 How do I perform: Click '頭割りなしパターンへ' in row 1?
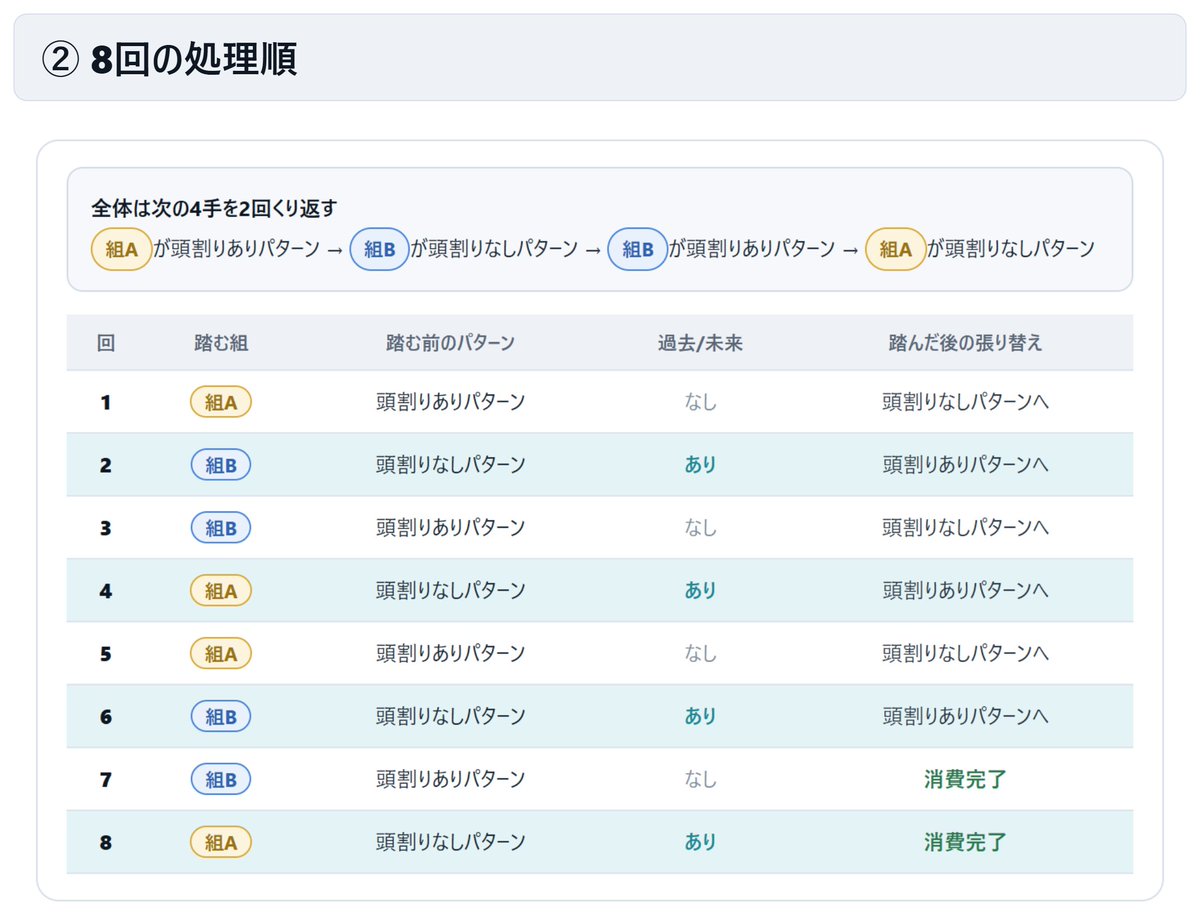pos(965,402)
